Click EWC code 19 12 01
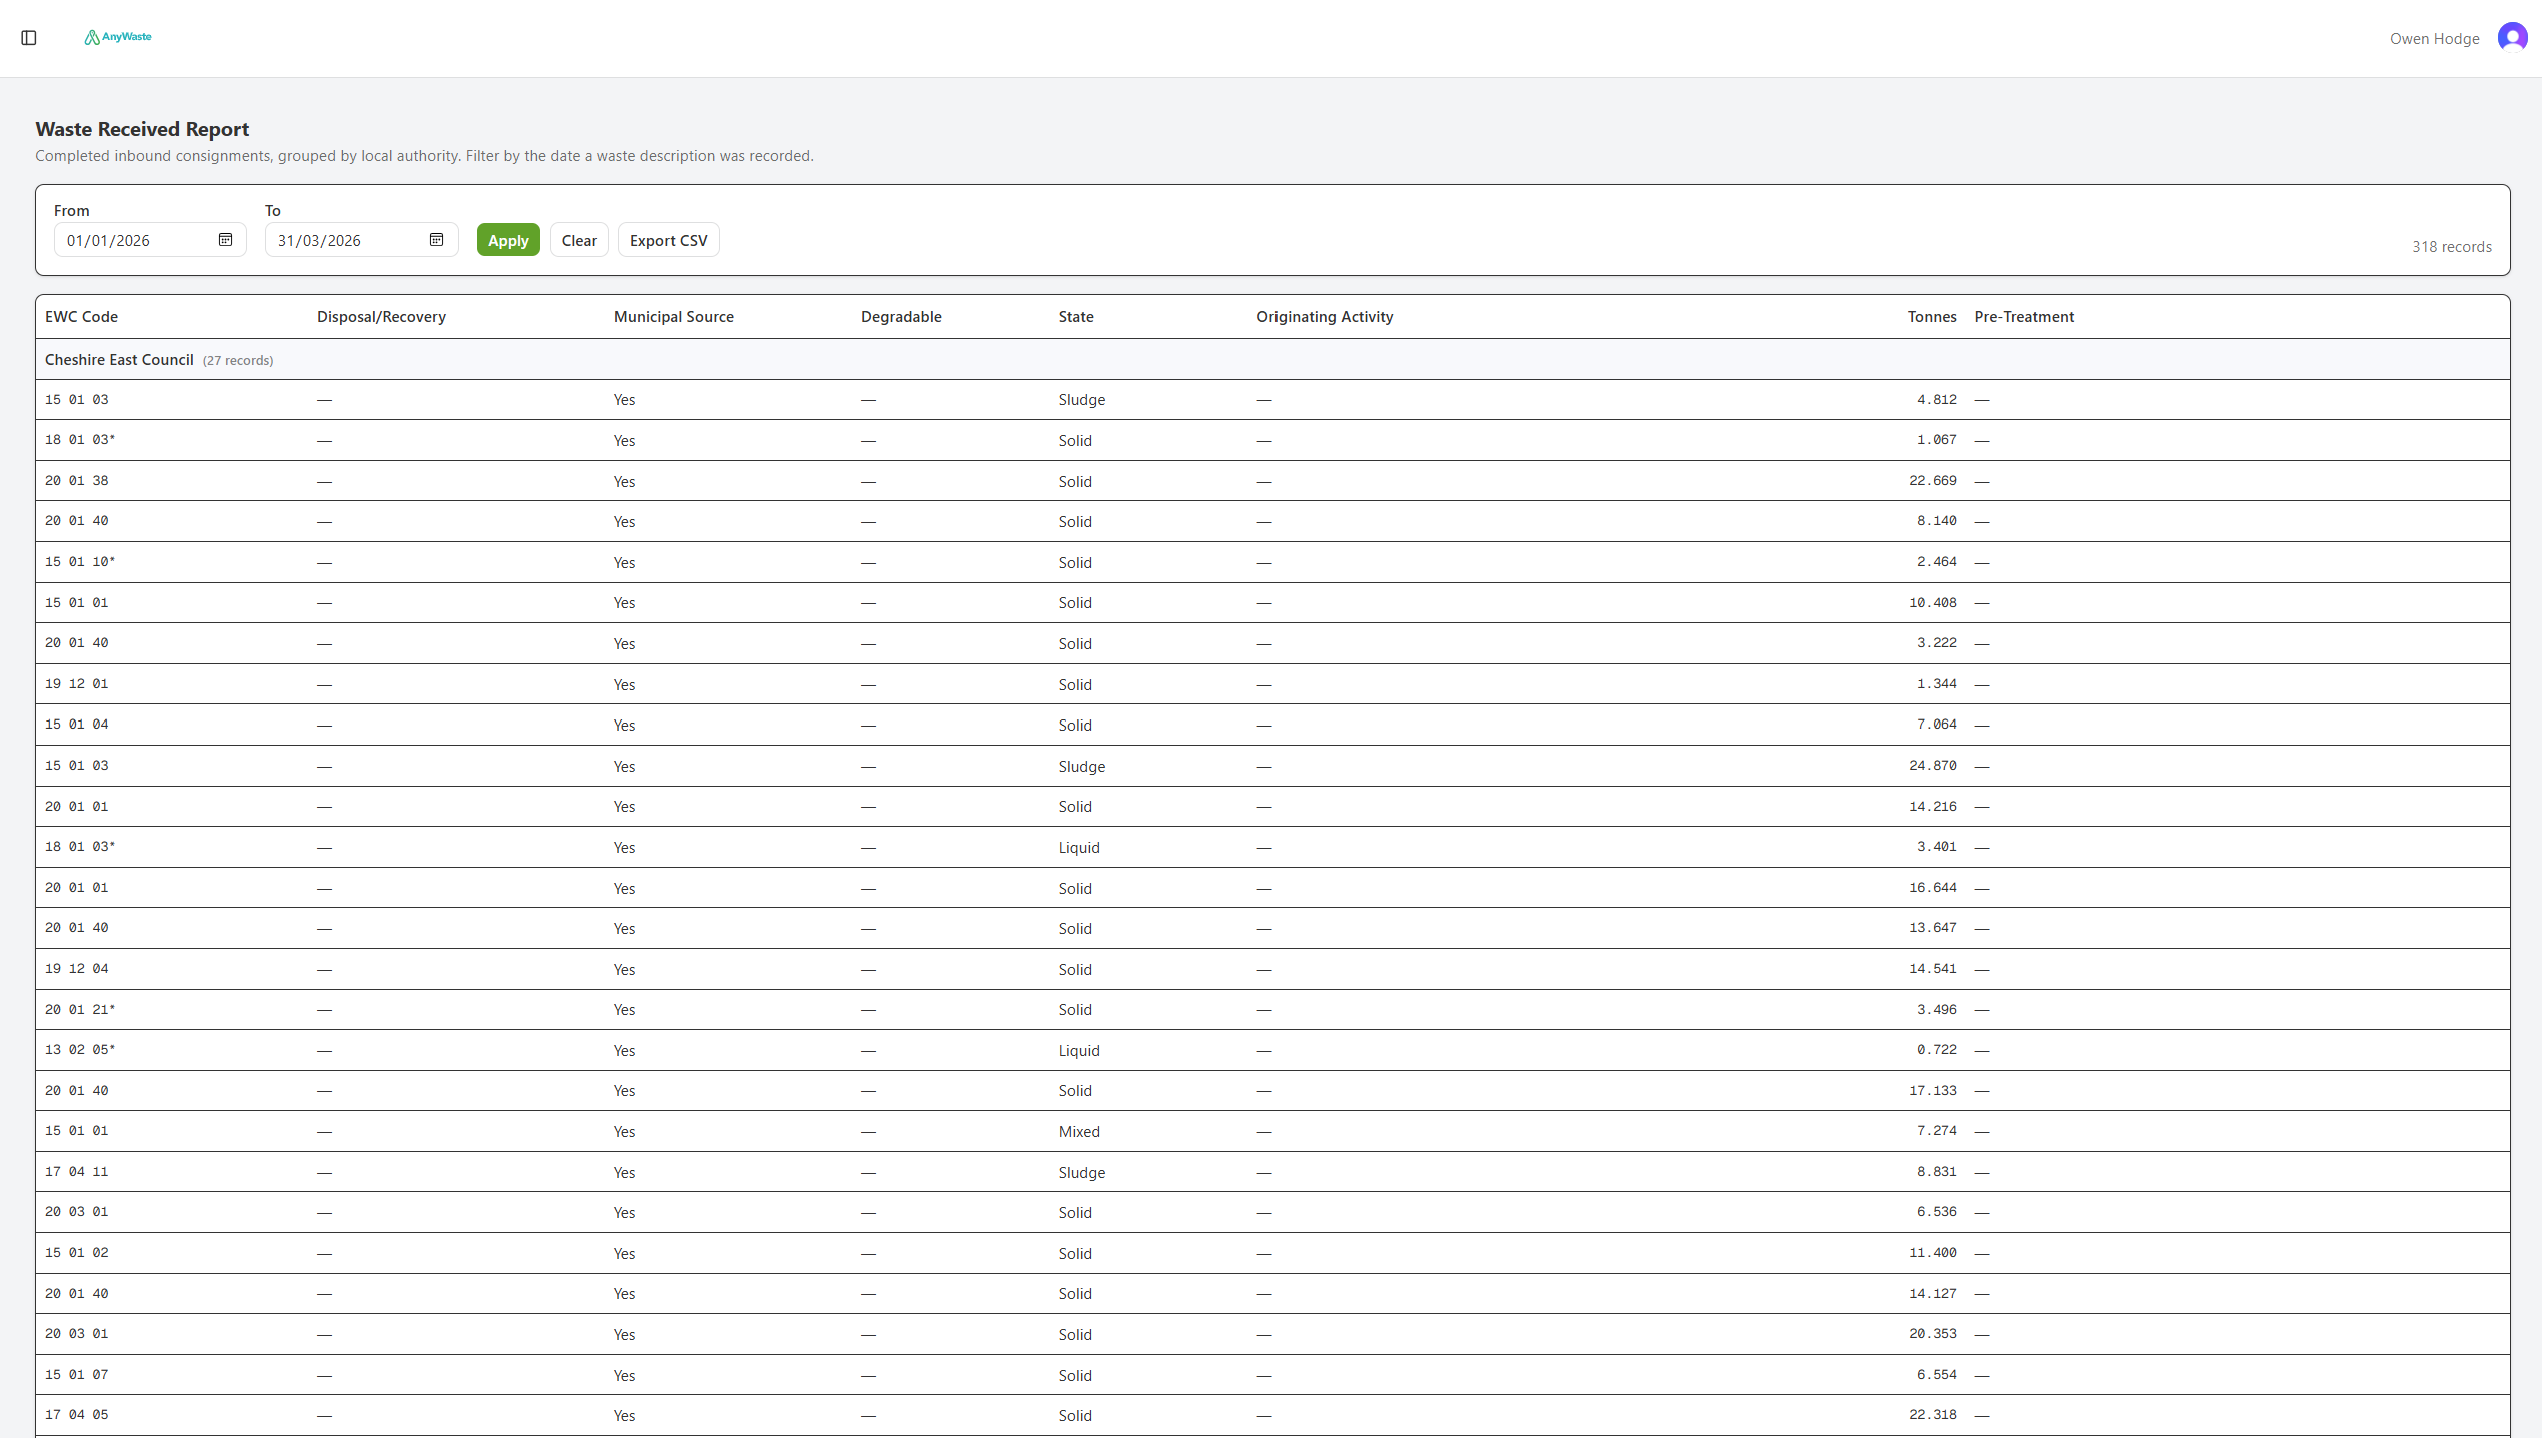The width and height of the screenshot is (2542, 1438). tap(76, 684)
